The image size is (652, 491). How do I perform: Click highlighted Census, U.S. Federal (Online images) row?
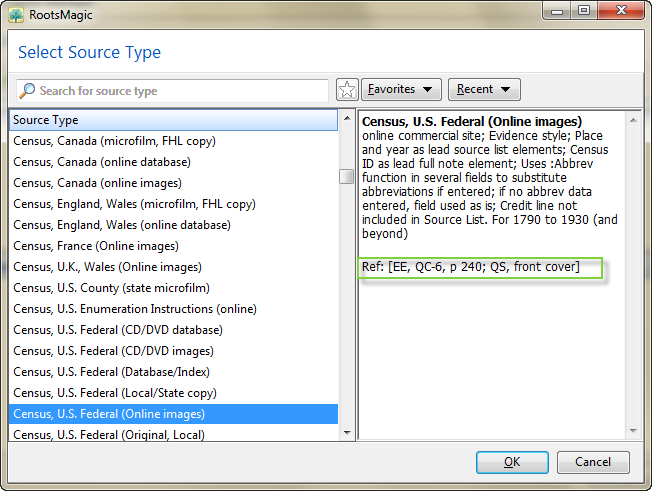tap(173, 414)
